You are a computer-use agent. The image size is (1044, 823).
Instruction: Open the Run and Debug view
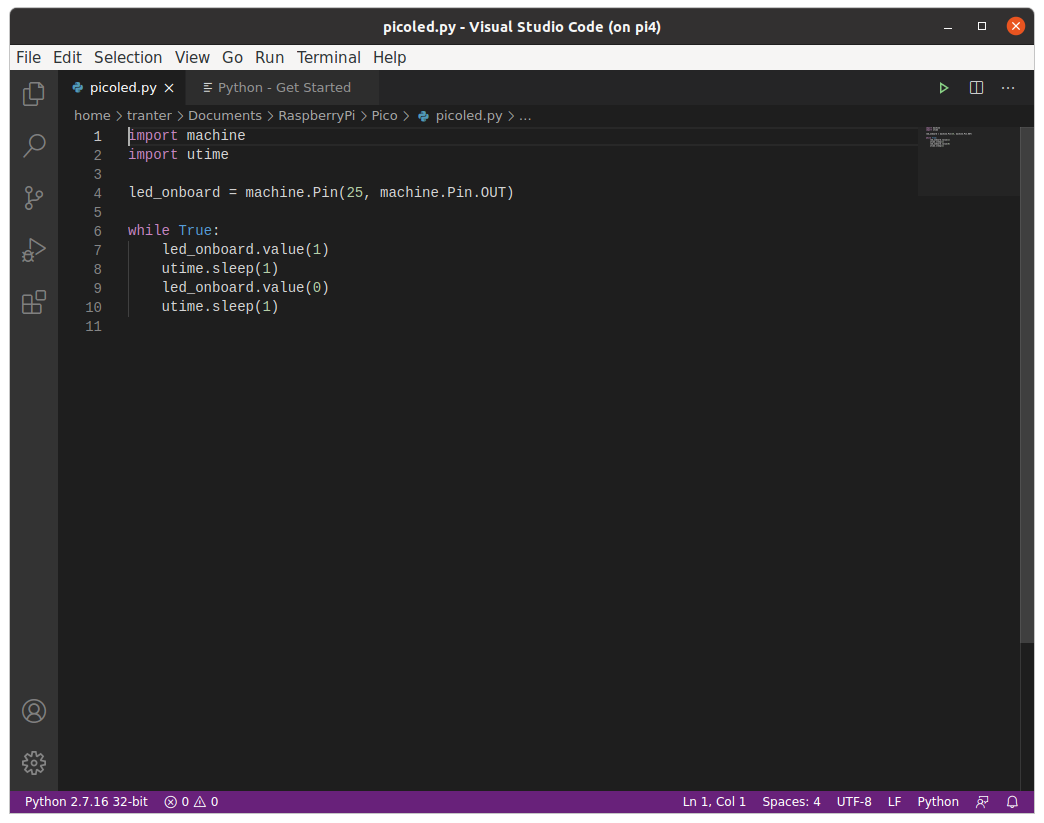[x=34, y=250]
